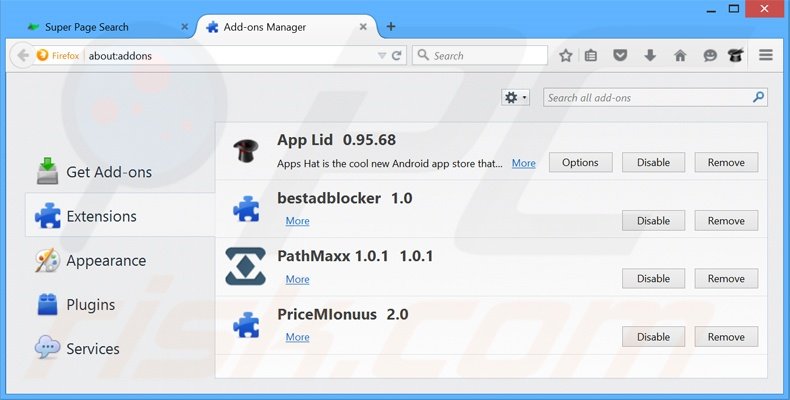Viewport: 790px width, 400px height.
Task: Open the Pocket icon in toolbar
Action: 620,55
